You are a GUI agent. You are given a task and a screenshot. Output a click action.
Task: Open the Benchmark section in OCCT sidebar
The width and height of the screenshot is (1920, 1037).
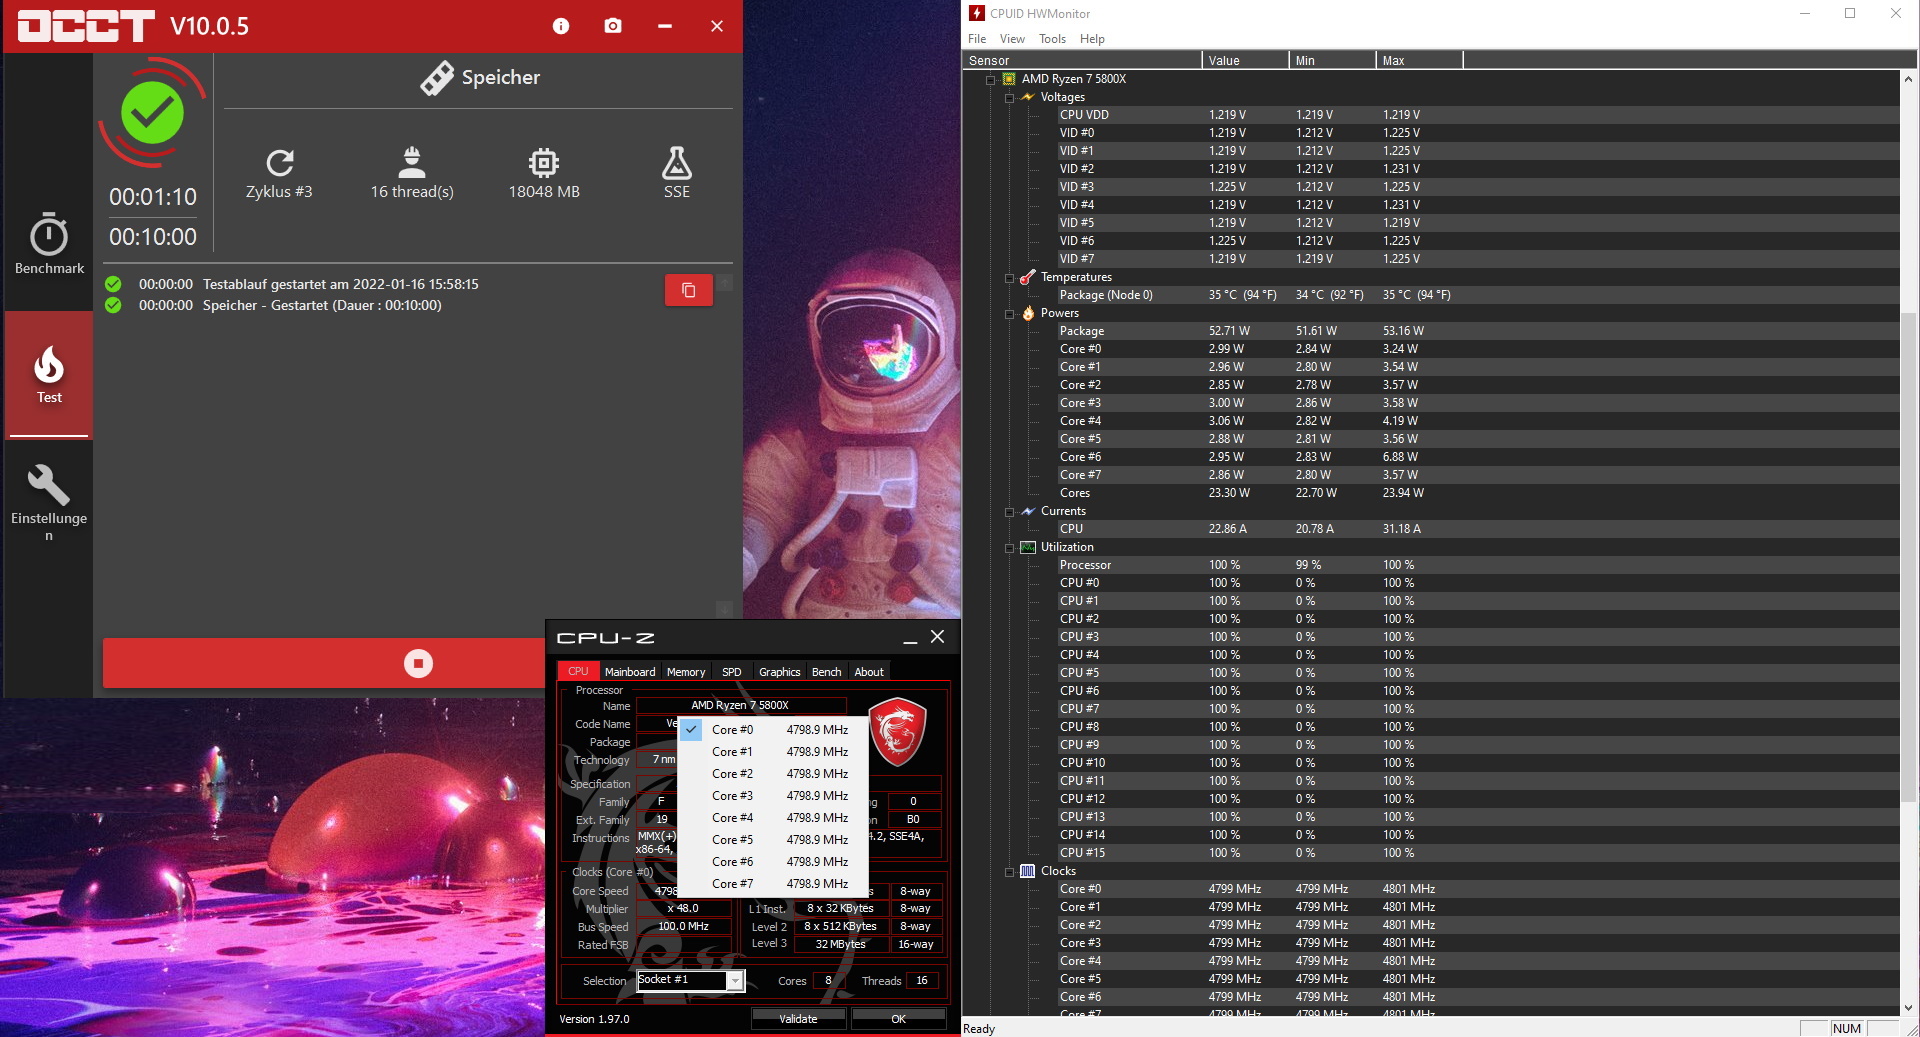[49, 244]
